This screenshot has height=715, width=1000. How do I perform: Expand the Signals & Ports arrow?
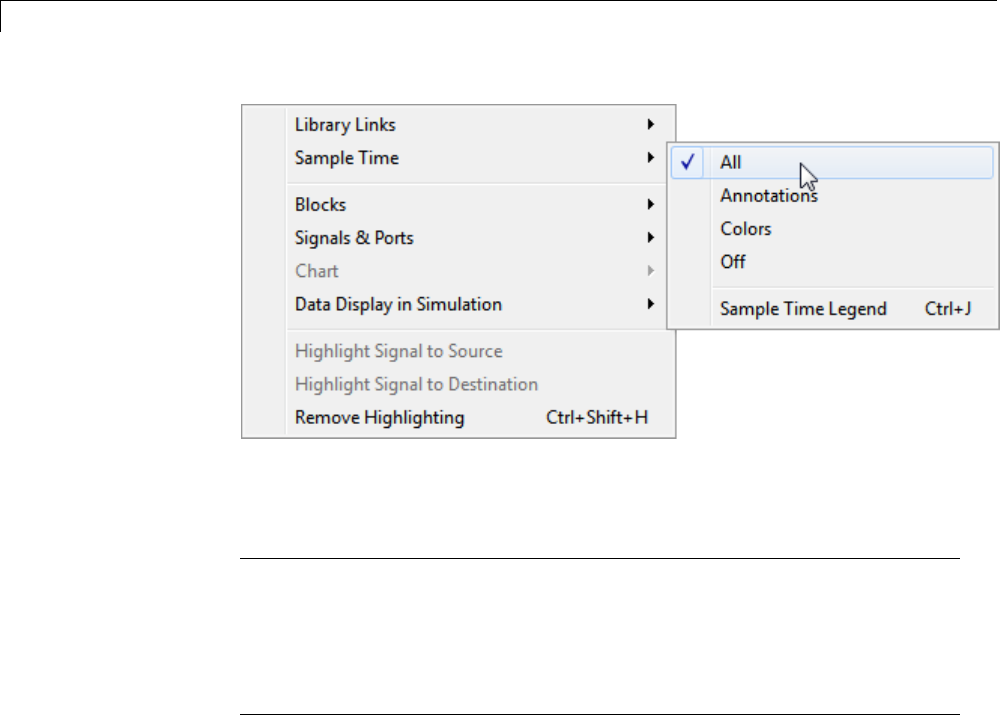[650, 238]
